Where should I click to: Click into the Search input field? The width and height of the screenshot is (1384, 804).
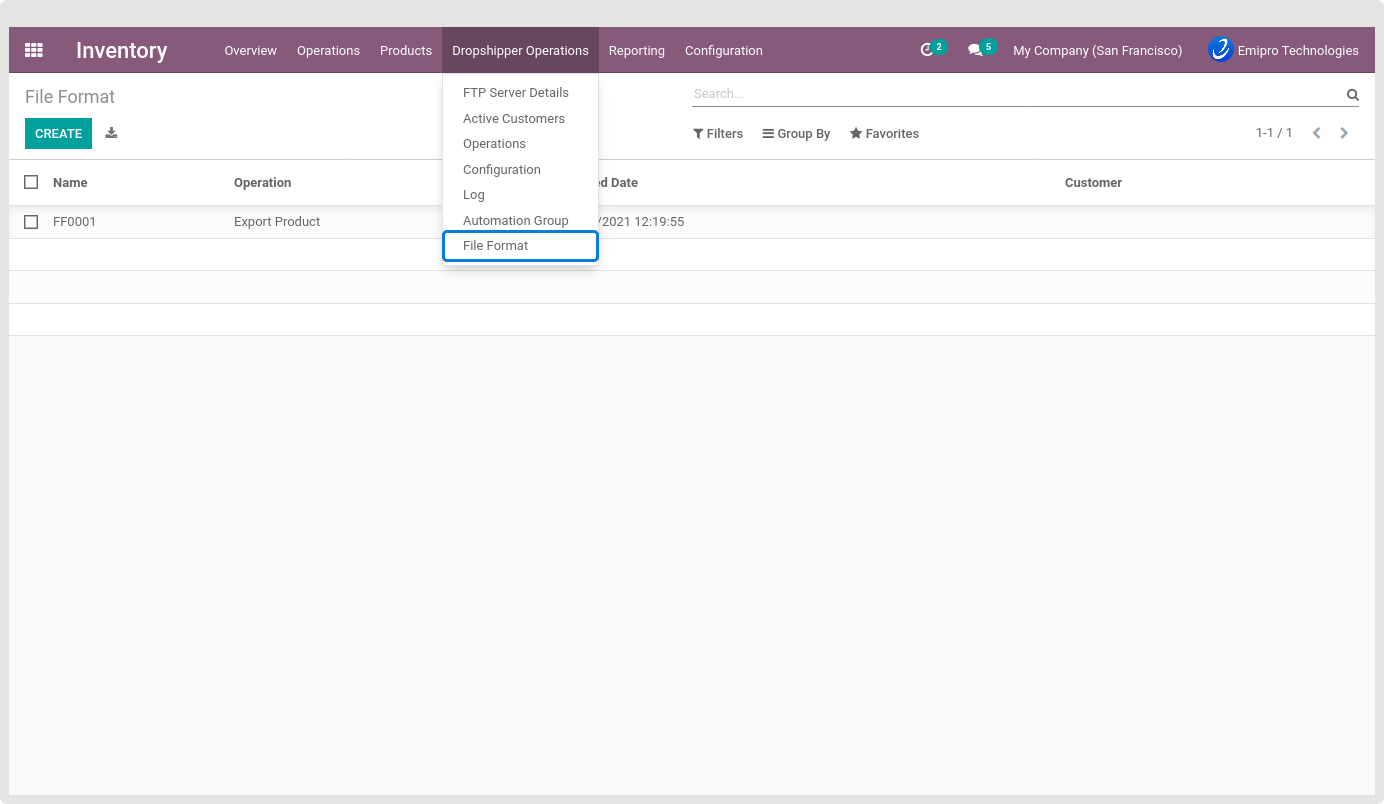[x=1015, y=94]
